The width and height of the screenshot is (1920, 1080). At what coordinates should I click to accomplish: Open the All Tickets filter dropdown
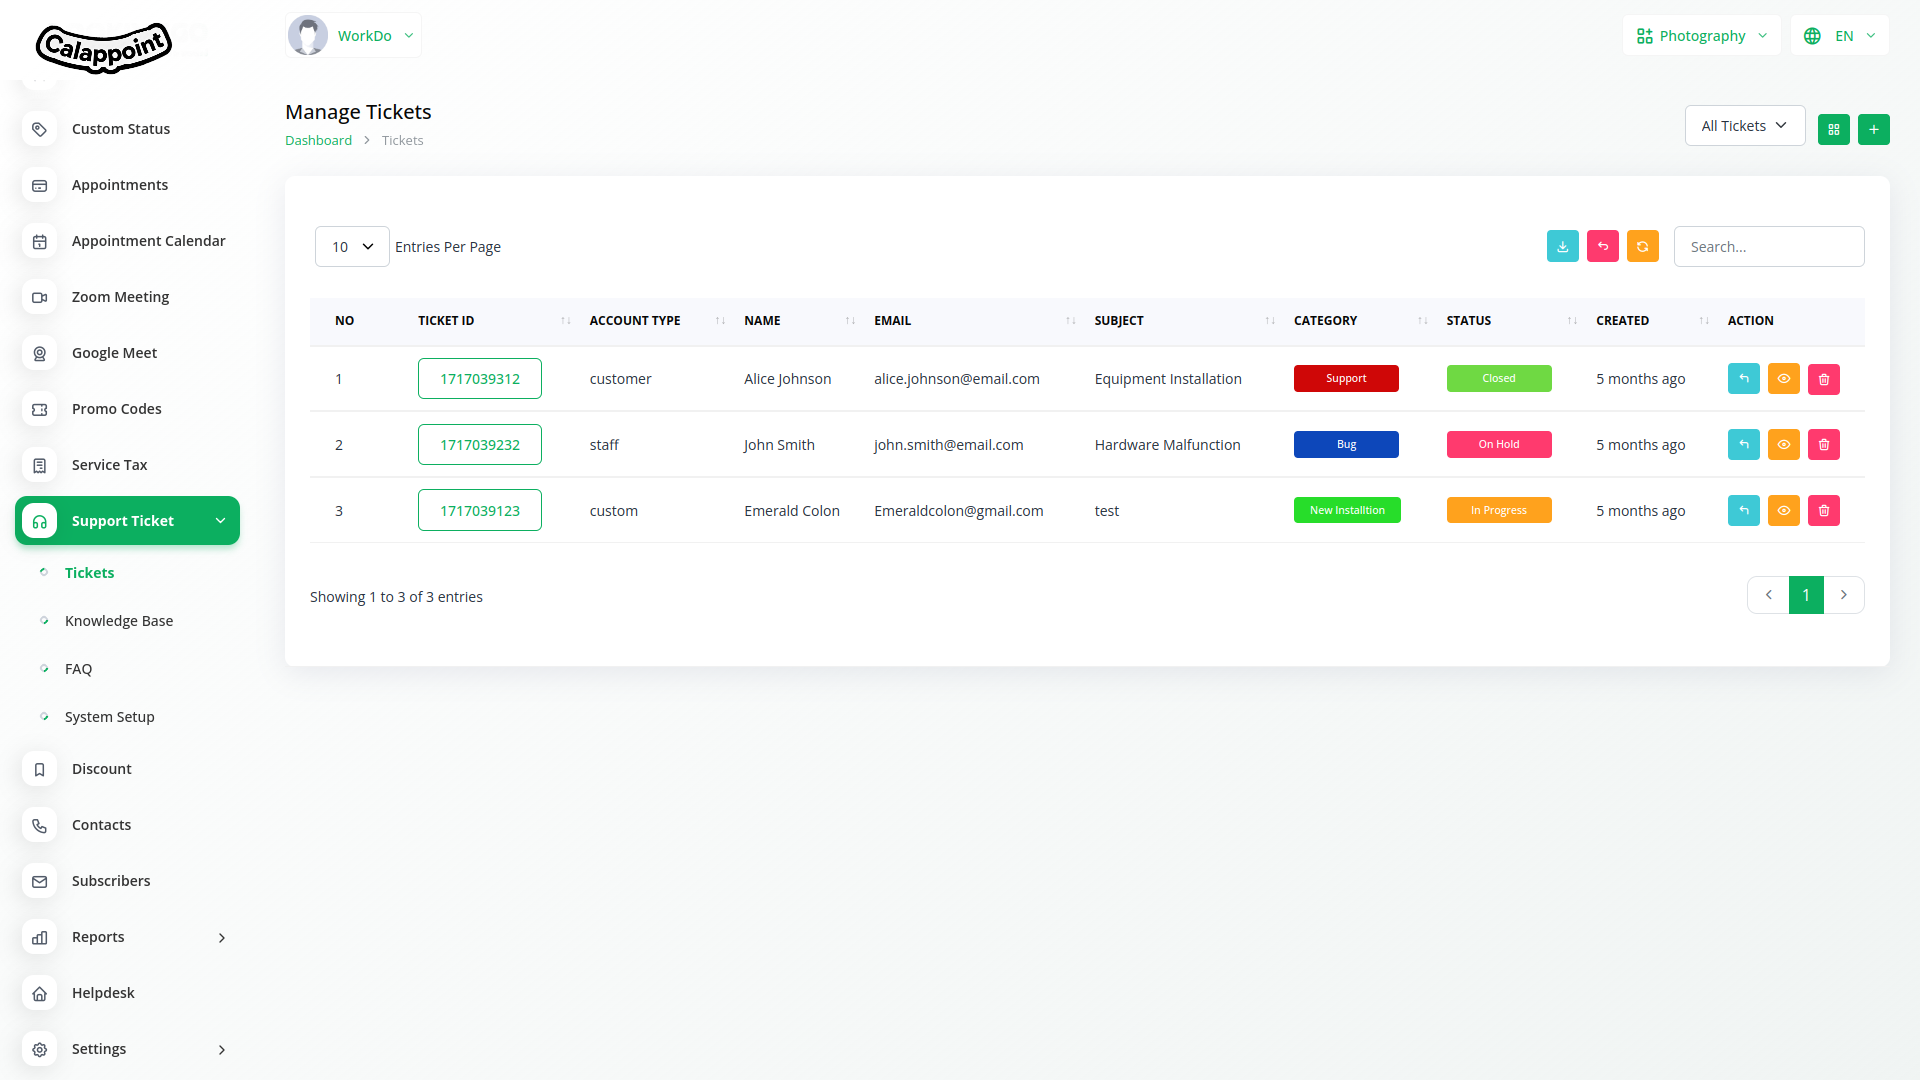1744,126
